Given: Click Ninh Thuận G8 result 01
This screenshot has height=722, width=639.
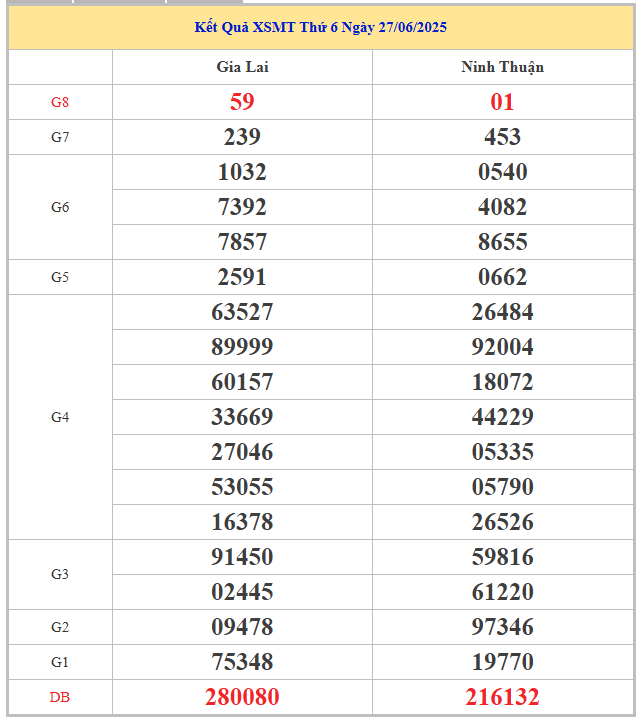Looking at the screenshot, I should coord(502,102).
